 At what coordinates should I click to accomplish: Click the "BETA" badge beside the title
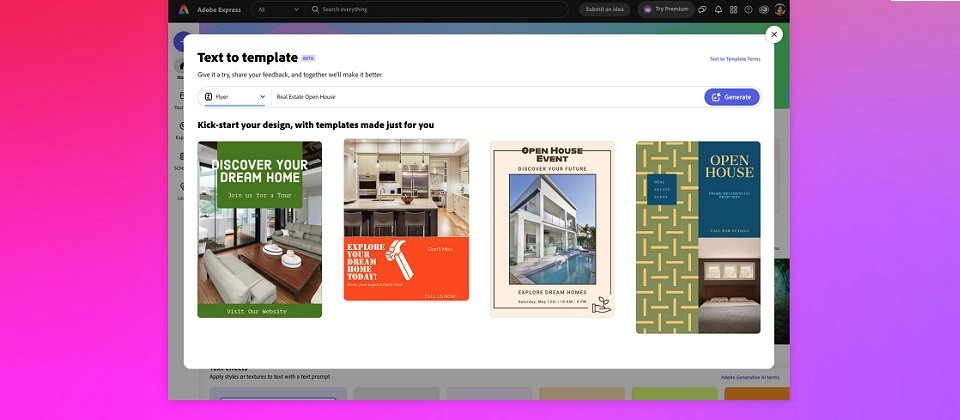(308, 58)
